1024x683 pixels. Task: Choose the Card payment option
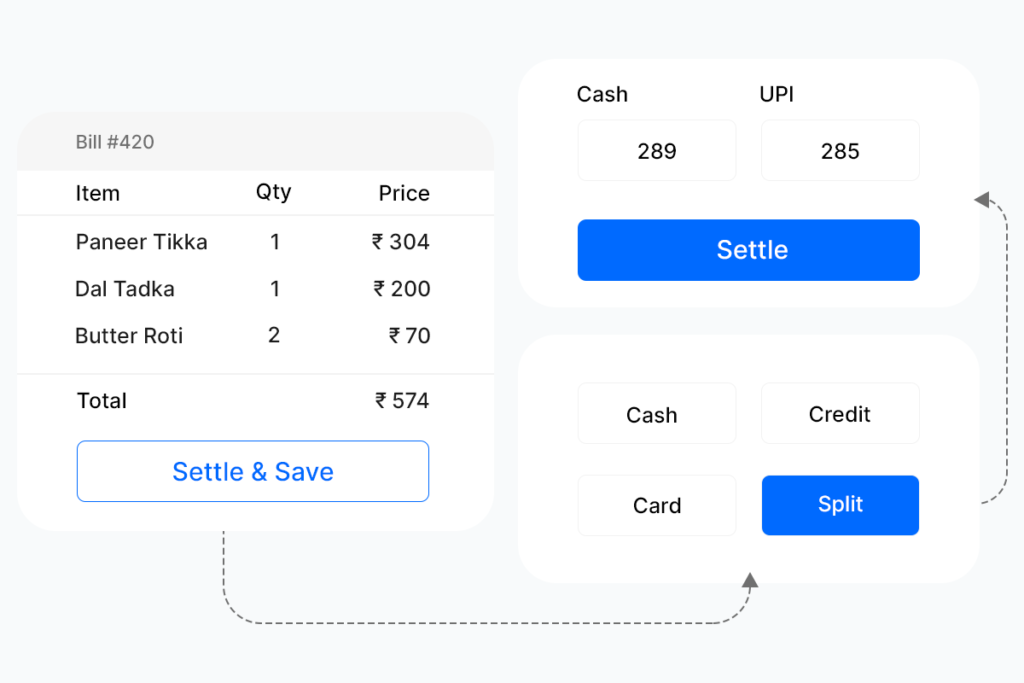click(x=657, y=505)
